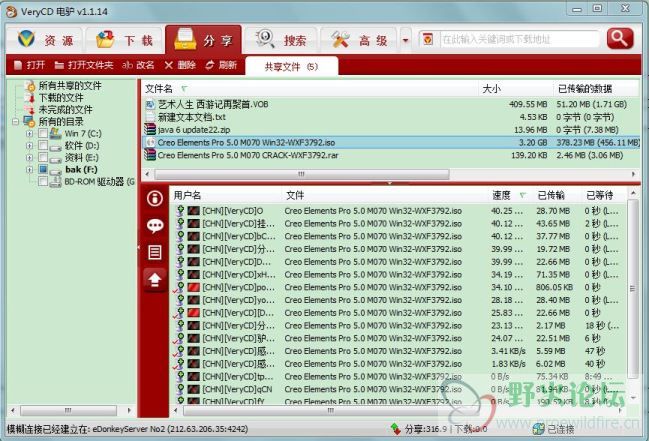Click the java 6 update22.zip archive icon

149,130
